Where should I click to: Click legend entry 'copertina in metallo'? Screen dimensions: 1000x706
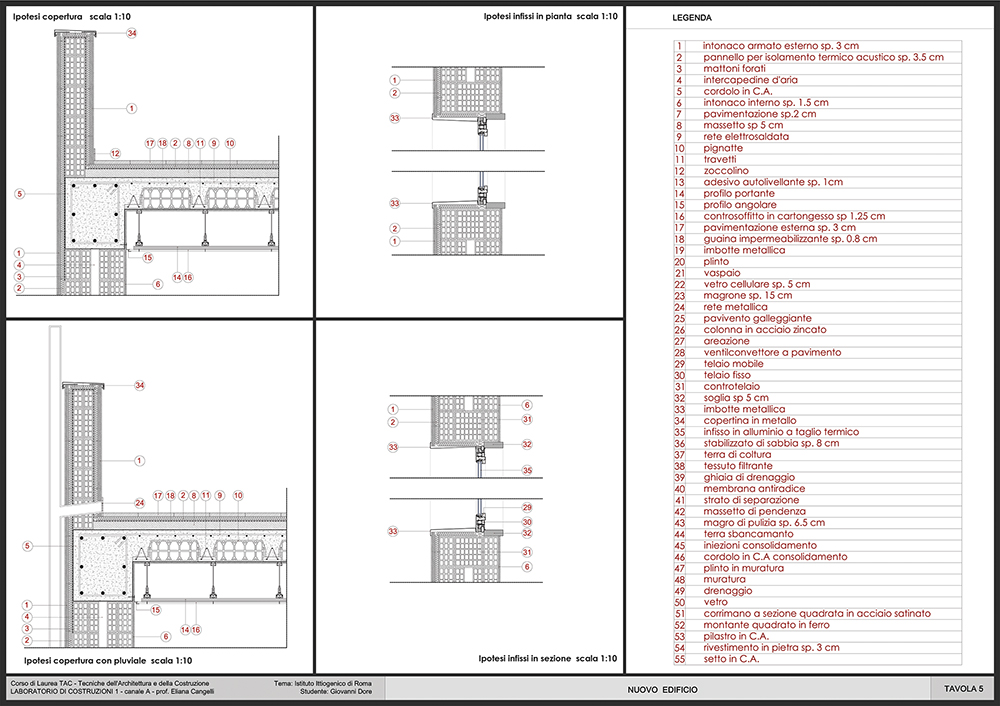(751, 421)
